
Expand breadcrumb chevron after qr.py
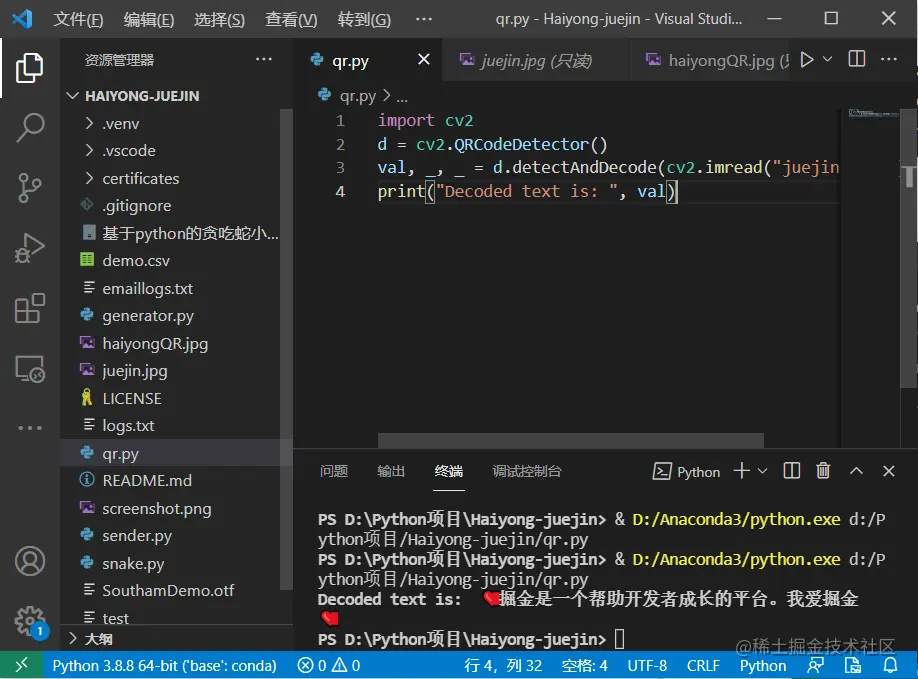(x=386, y=95)
